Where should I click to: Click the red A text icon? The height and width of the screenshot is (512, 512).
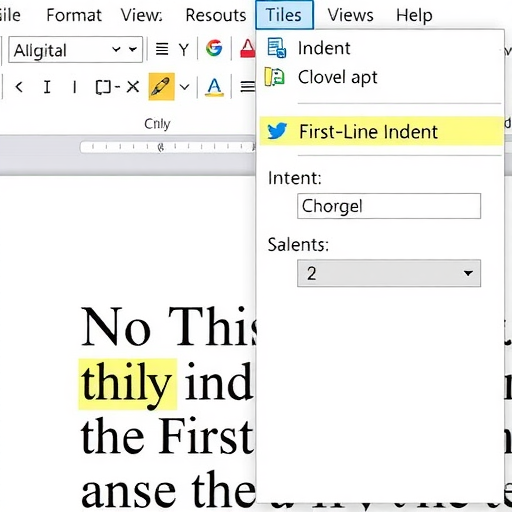tap(248, 49)
